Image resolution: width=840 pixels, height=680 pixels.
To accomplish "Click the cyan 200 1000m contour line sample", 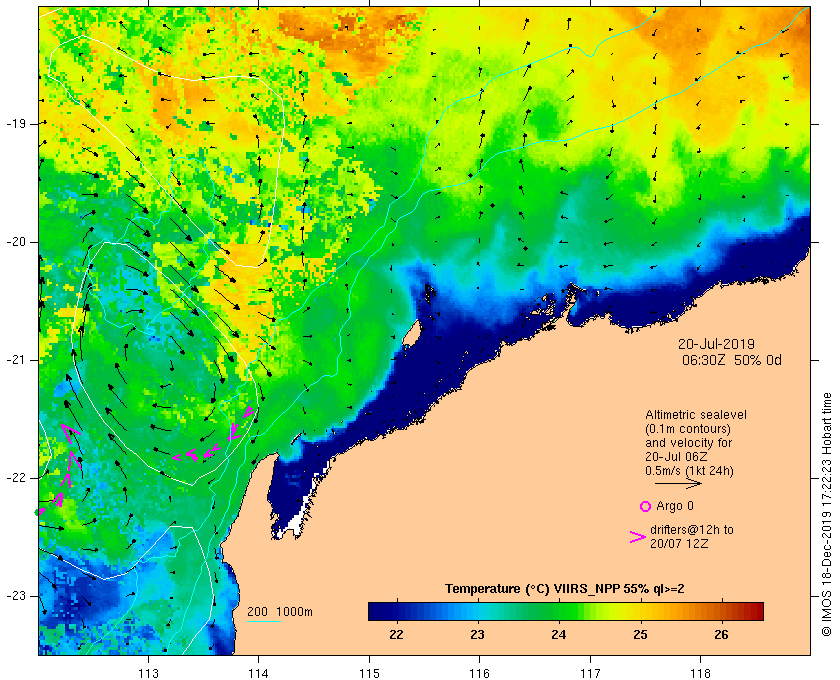I will [x=264, y=622].
